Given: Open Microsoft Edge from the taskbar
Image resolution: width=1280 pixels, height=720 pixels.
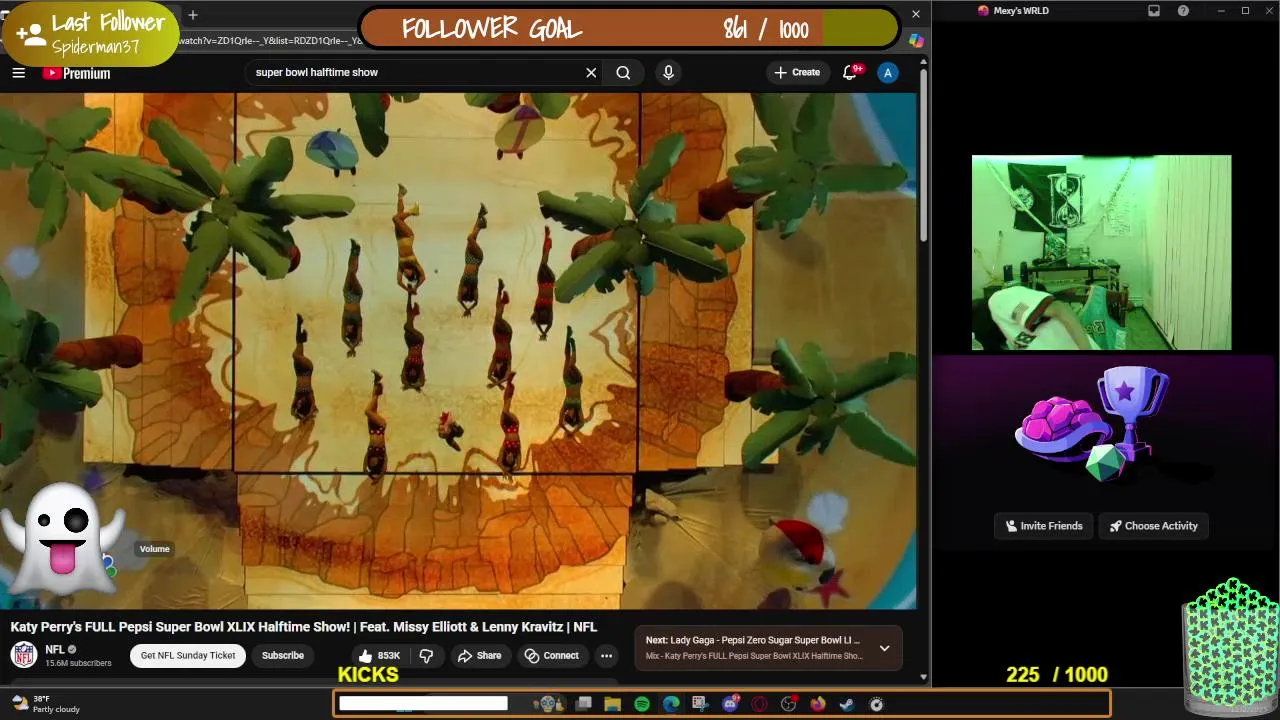Looking at the screenshot, I should coord(671,704).
